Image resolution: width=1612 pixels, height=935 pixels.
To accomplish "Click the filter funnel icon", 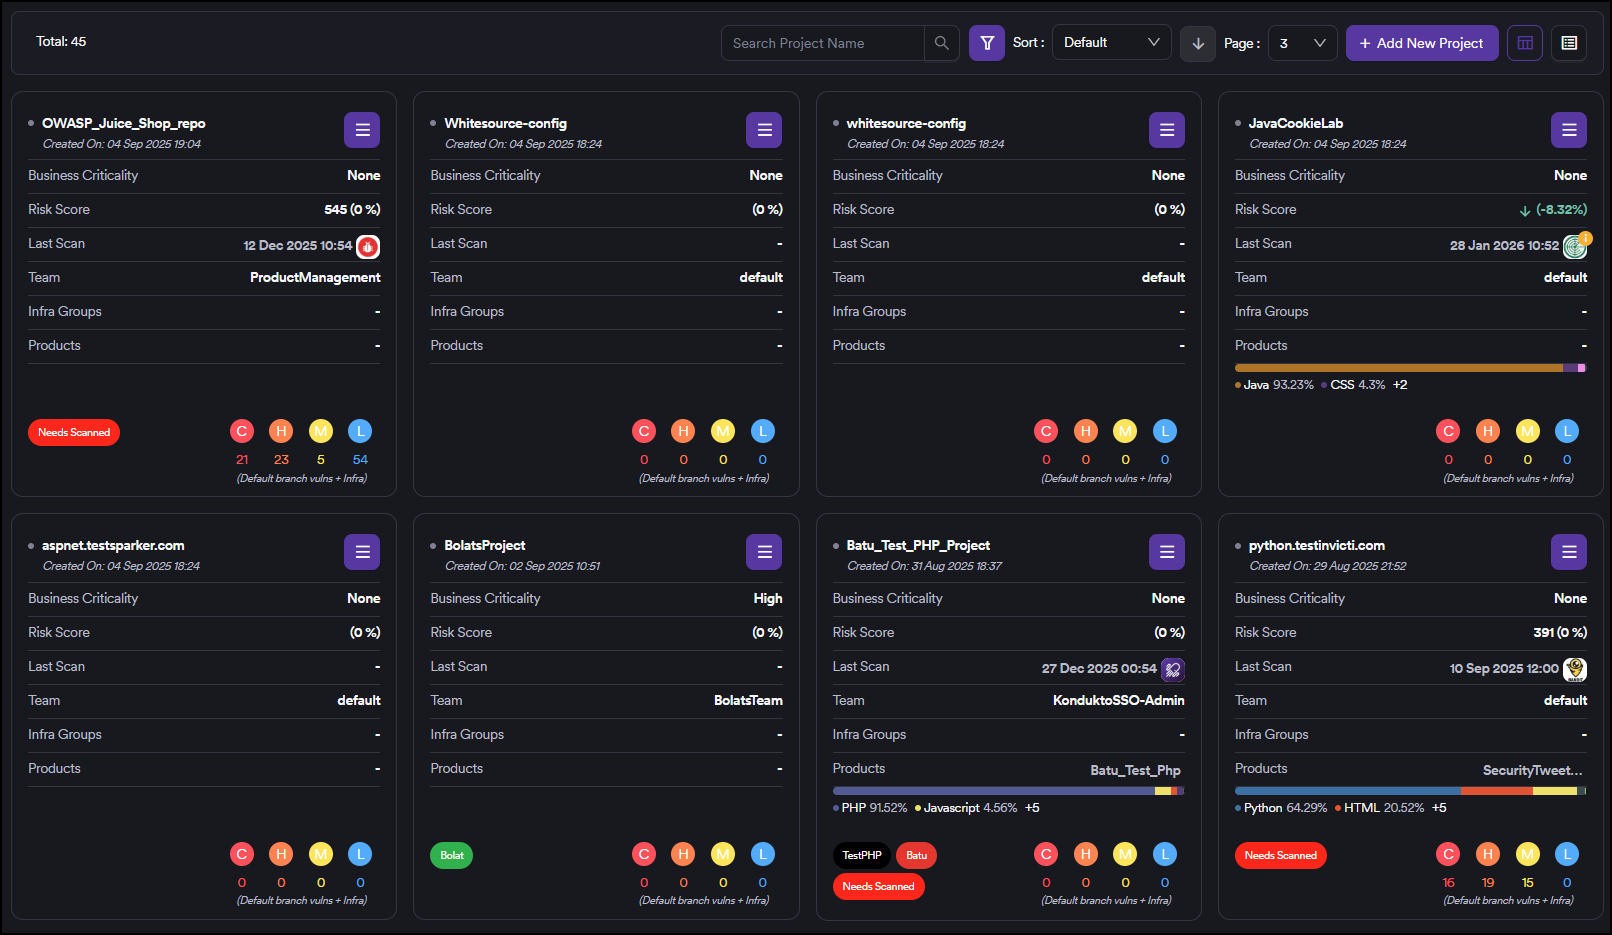I will point(986,43).
